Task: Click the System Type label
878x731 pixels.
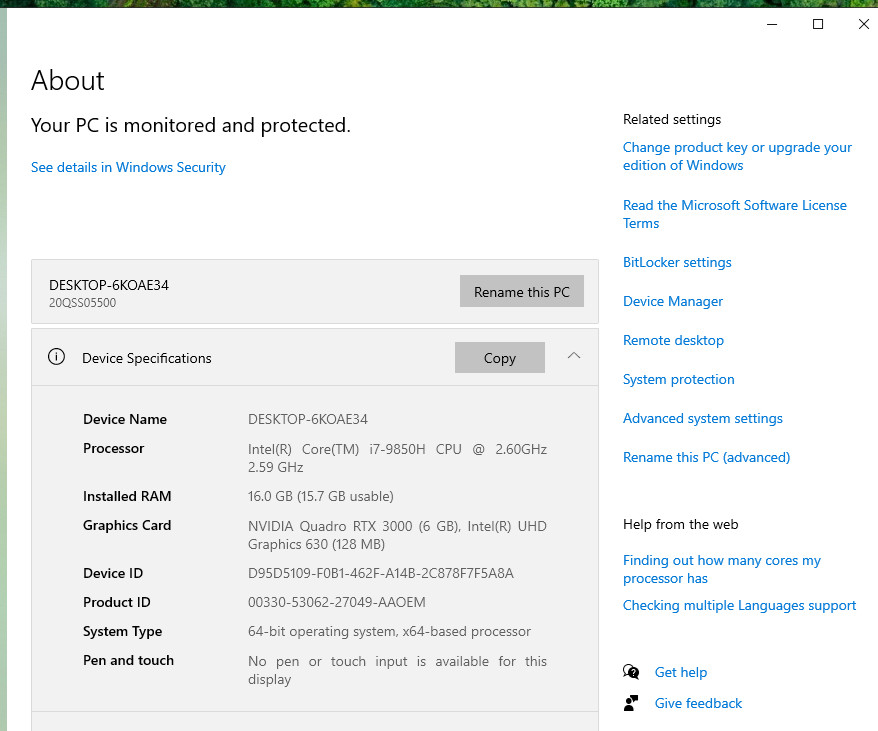Action: pyautogui.click(x=123, y=631)
